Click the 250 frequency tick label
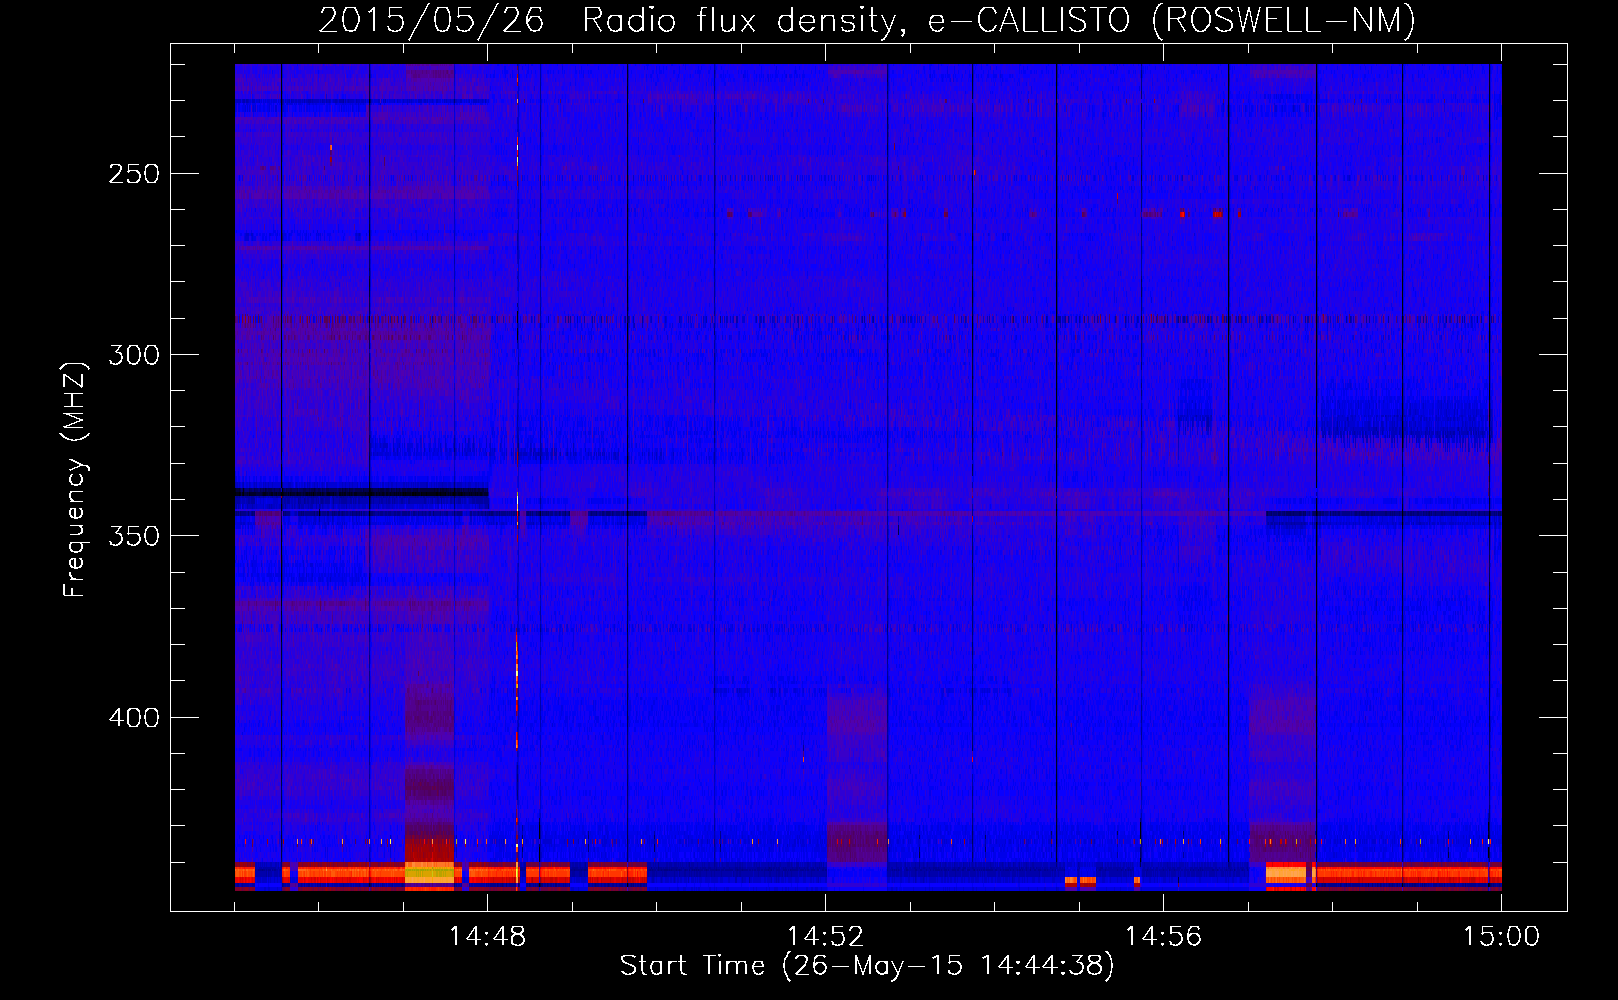 pyautogui.click(x=134, y=174)
